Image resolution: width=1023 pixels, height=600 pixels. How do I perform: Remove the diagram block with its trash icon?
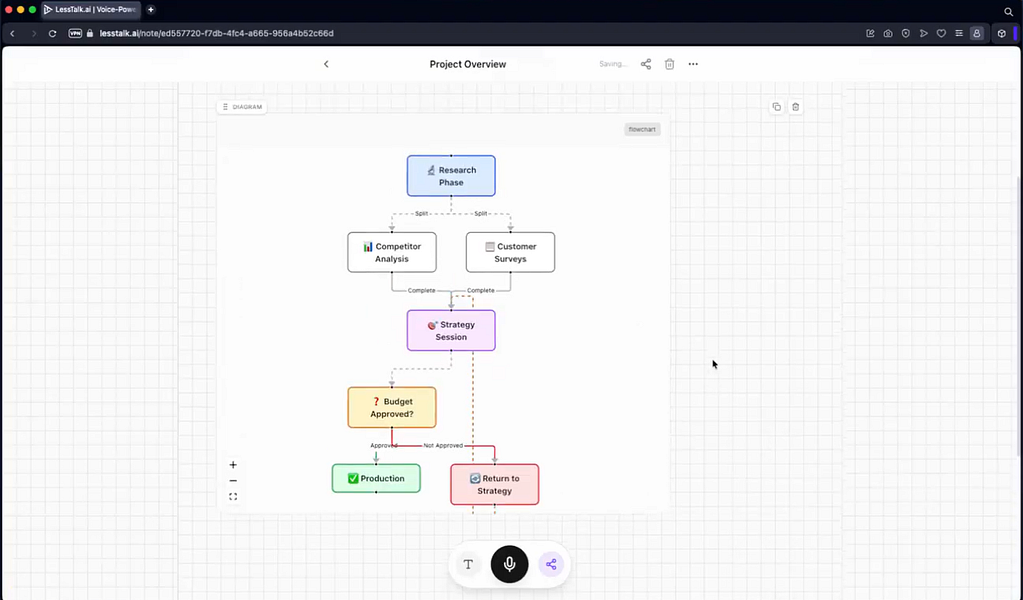tap(795, 106)
